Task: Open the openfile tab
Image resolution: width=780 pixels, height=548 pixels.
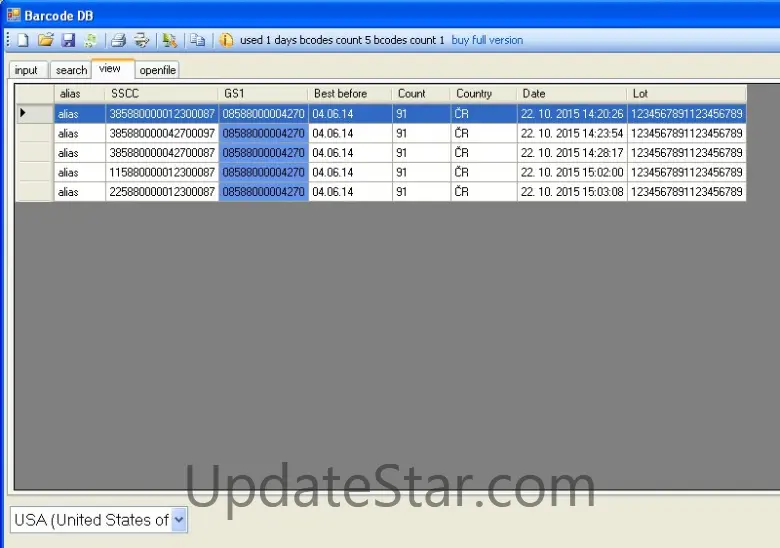Action: [158, 70]
